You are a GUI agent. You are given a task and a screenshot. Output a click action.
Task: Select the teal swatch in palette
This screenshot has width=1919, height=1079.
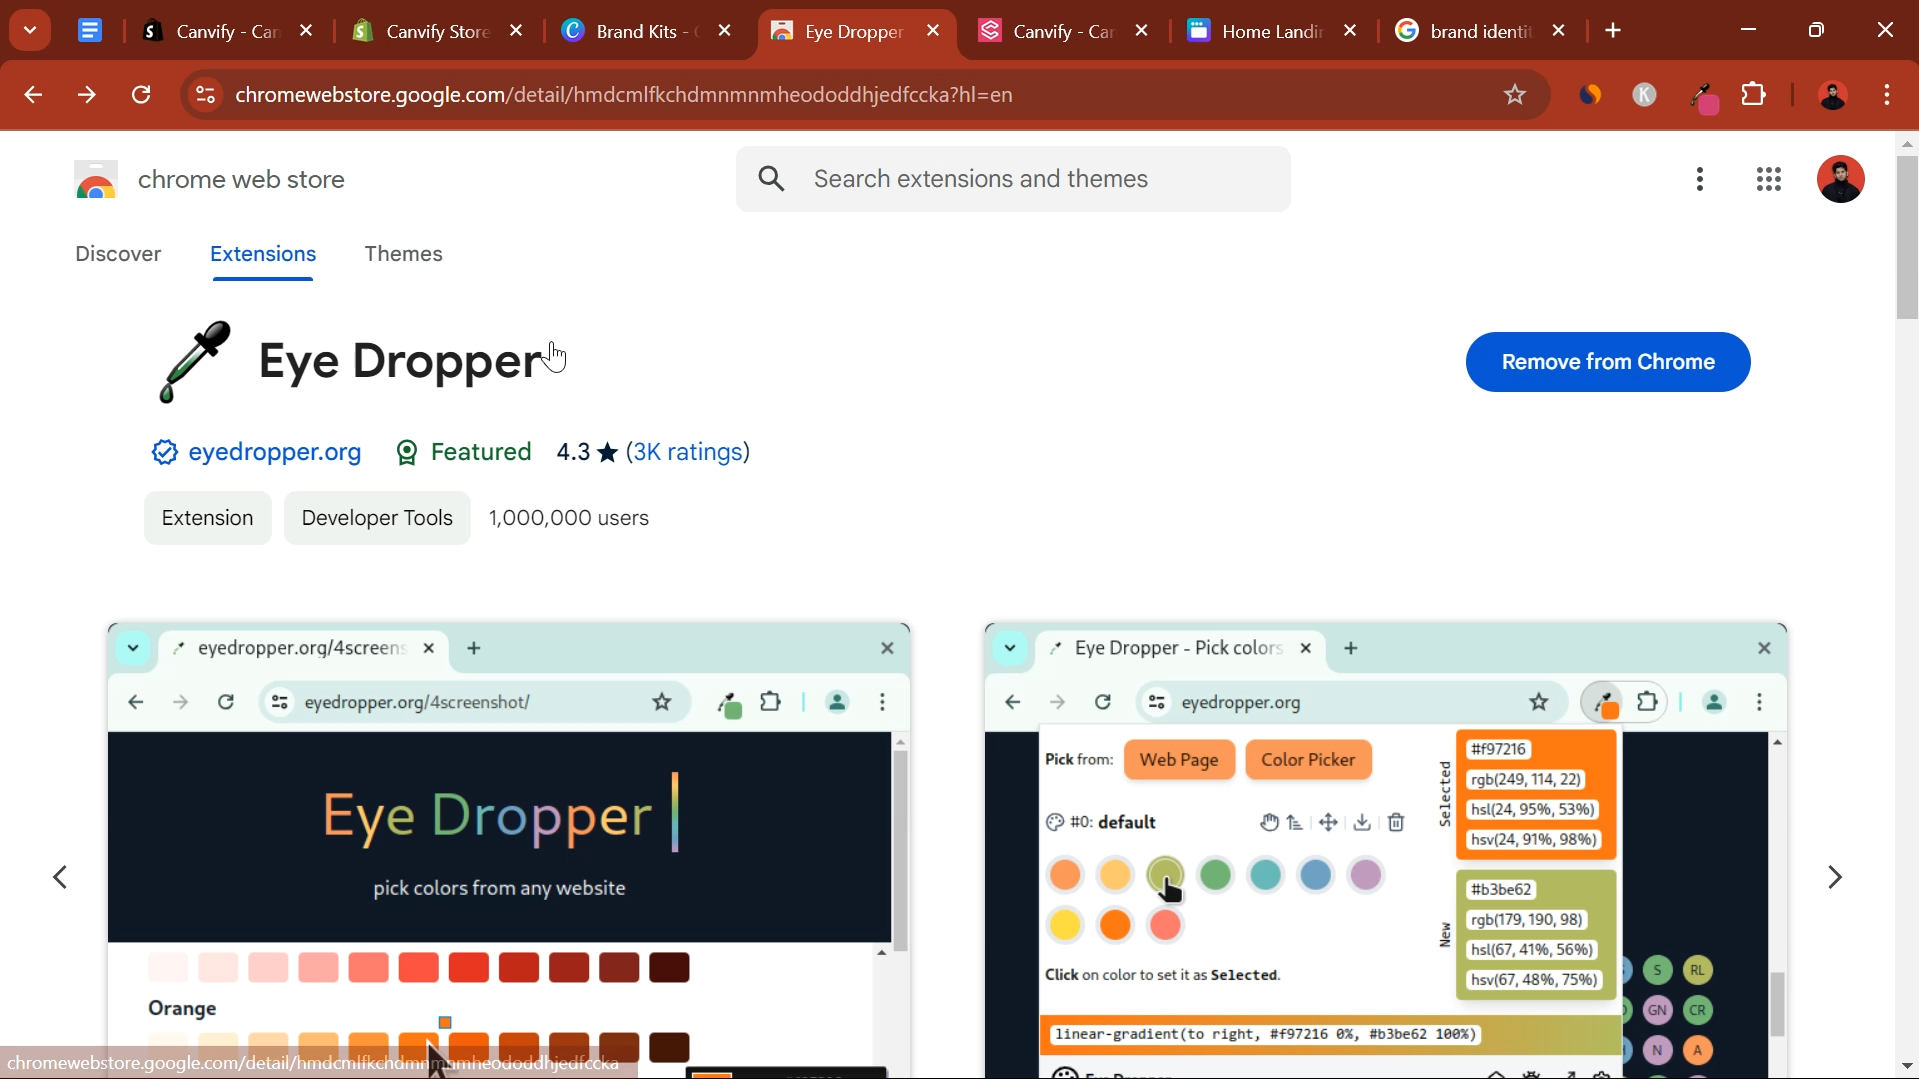tap(1265, 875)
